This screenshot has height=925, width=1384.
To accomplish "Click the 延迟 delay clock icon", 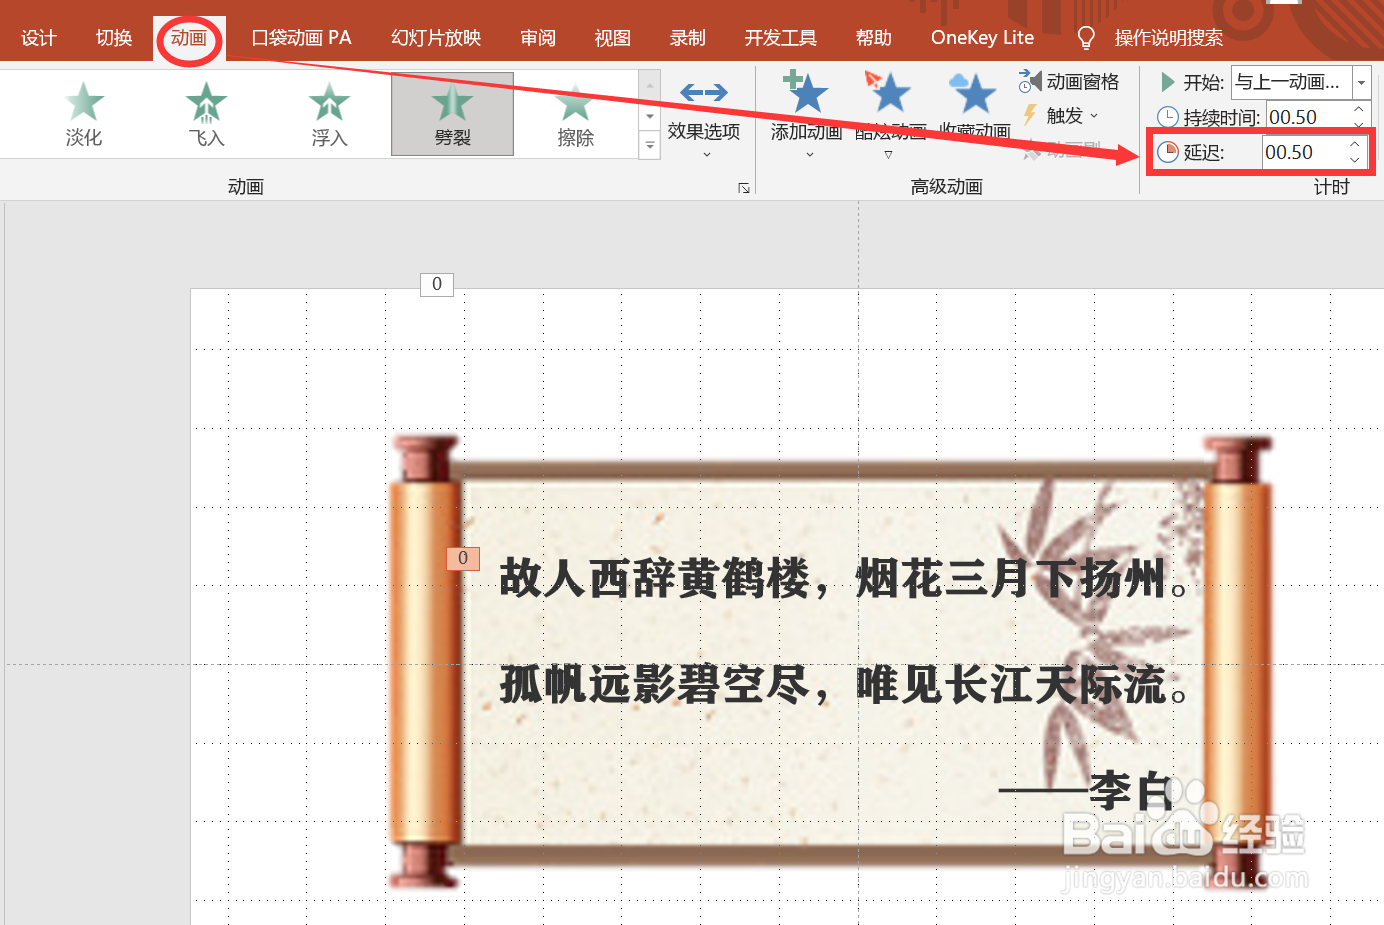I will coord(1167,152).
